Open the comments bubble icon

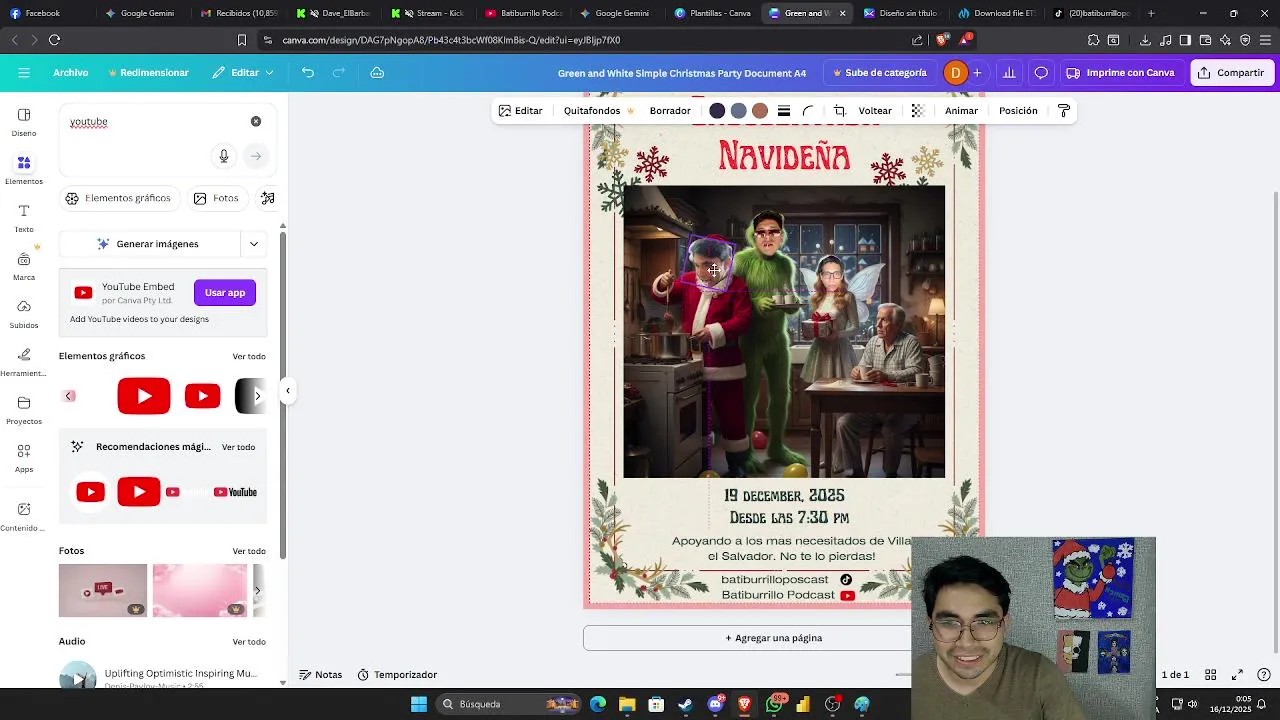pyautogui.click(x=1041, y=73)
